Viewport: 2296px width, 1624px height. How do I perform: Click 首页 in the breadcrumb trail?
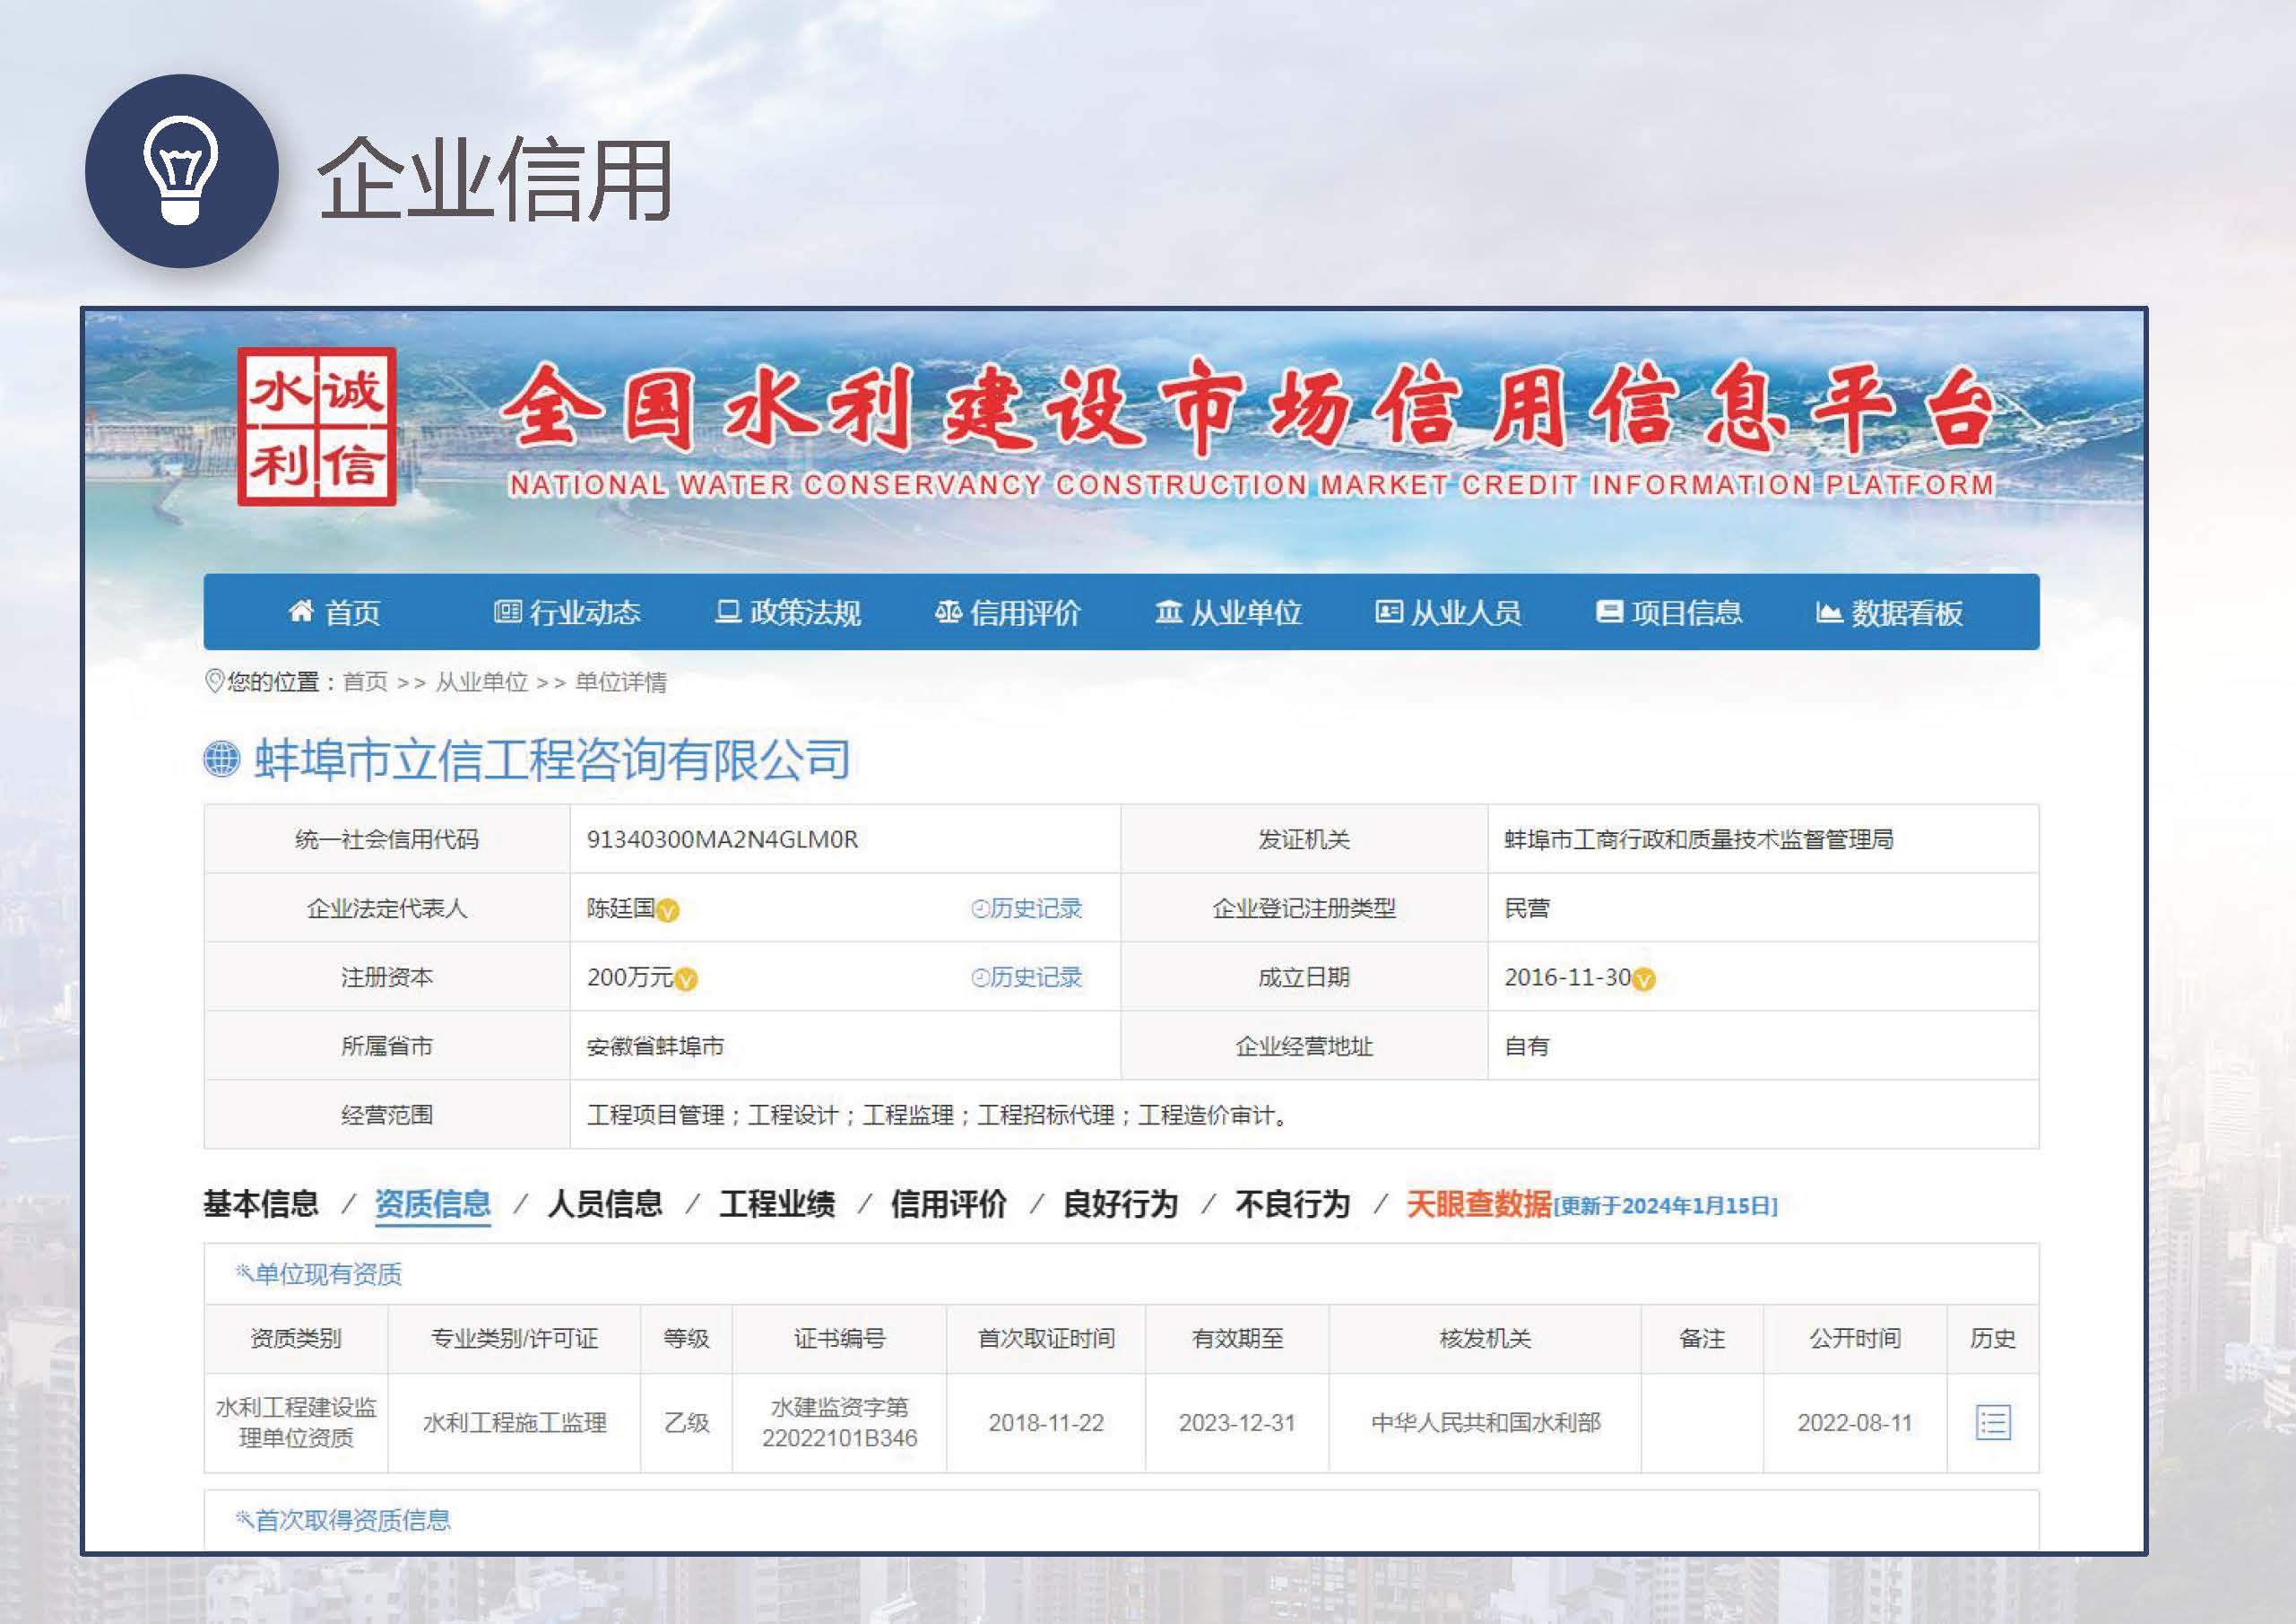point(365,682)
